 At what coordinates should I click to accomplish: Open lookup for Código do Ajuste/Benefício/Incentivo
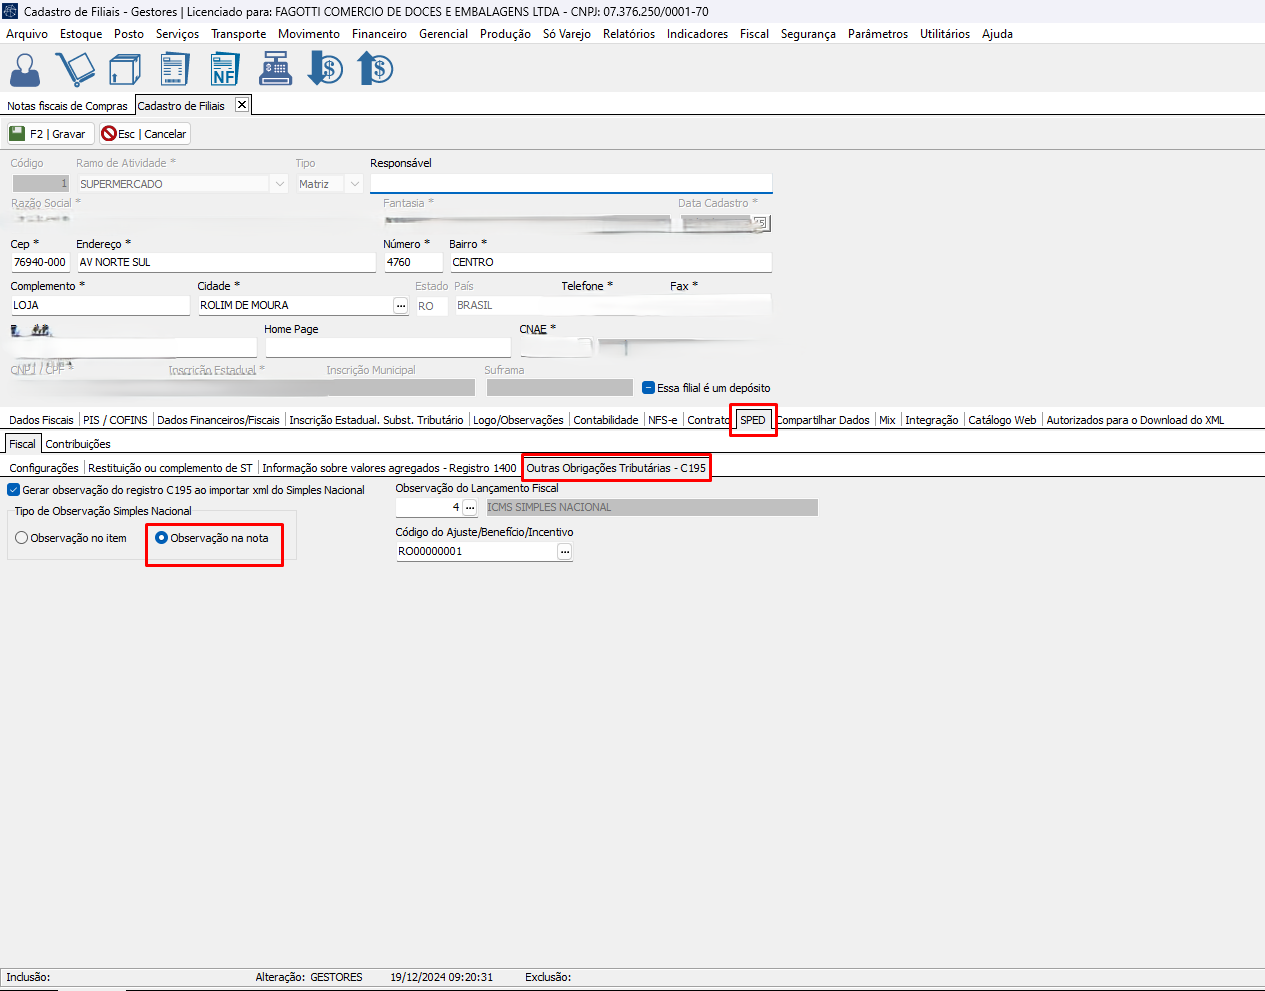click(565, 552)
